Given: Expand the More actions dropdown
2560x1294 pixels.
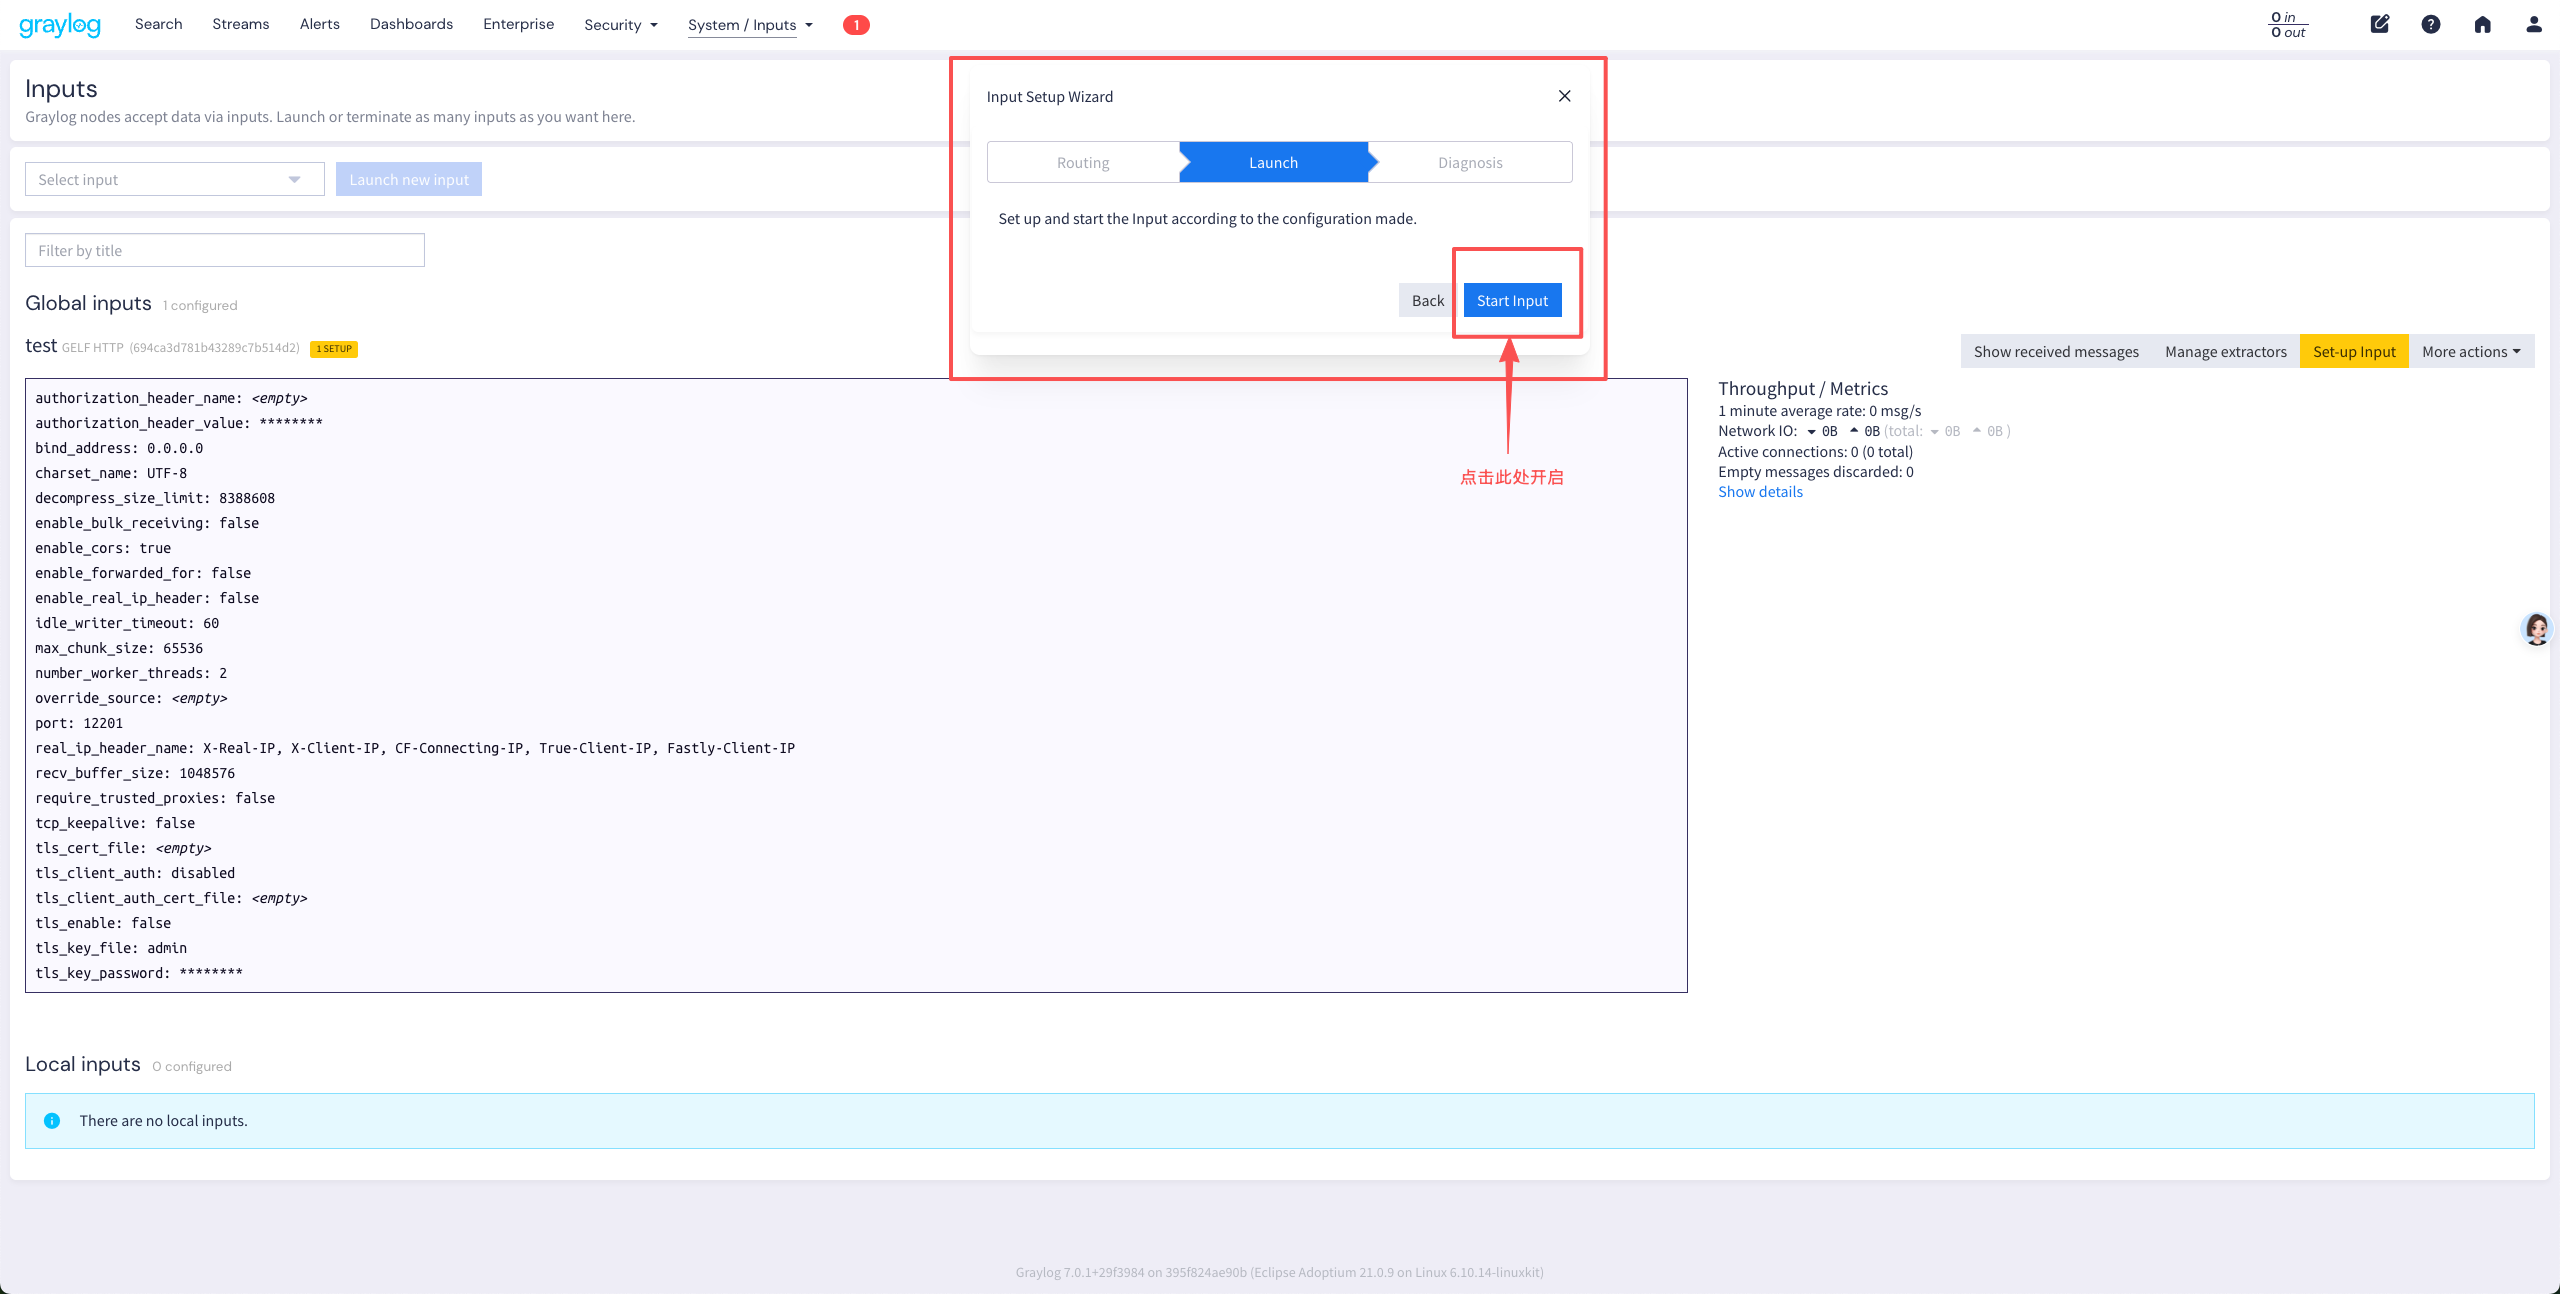Looking at the screenshot, I should tap(2471, 351).
